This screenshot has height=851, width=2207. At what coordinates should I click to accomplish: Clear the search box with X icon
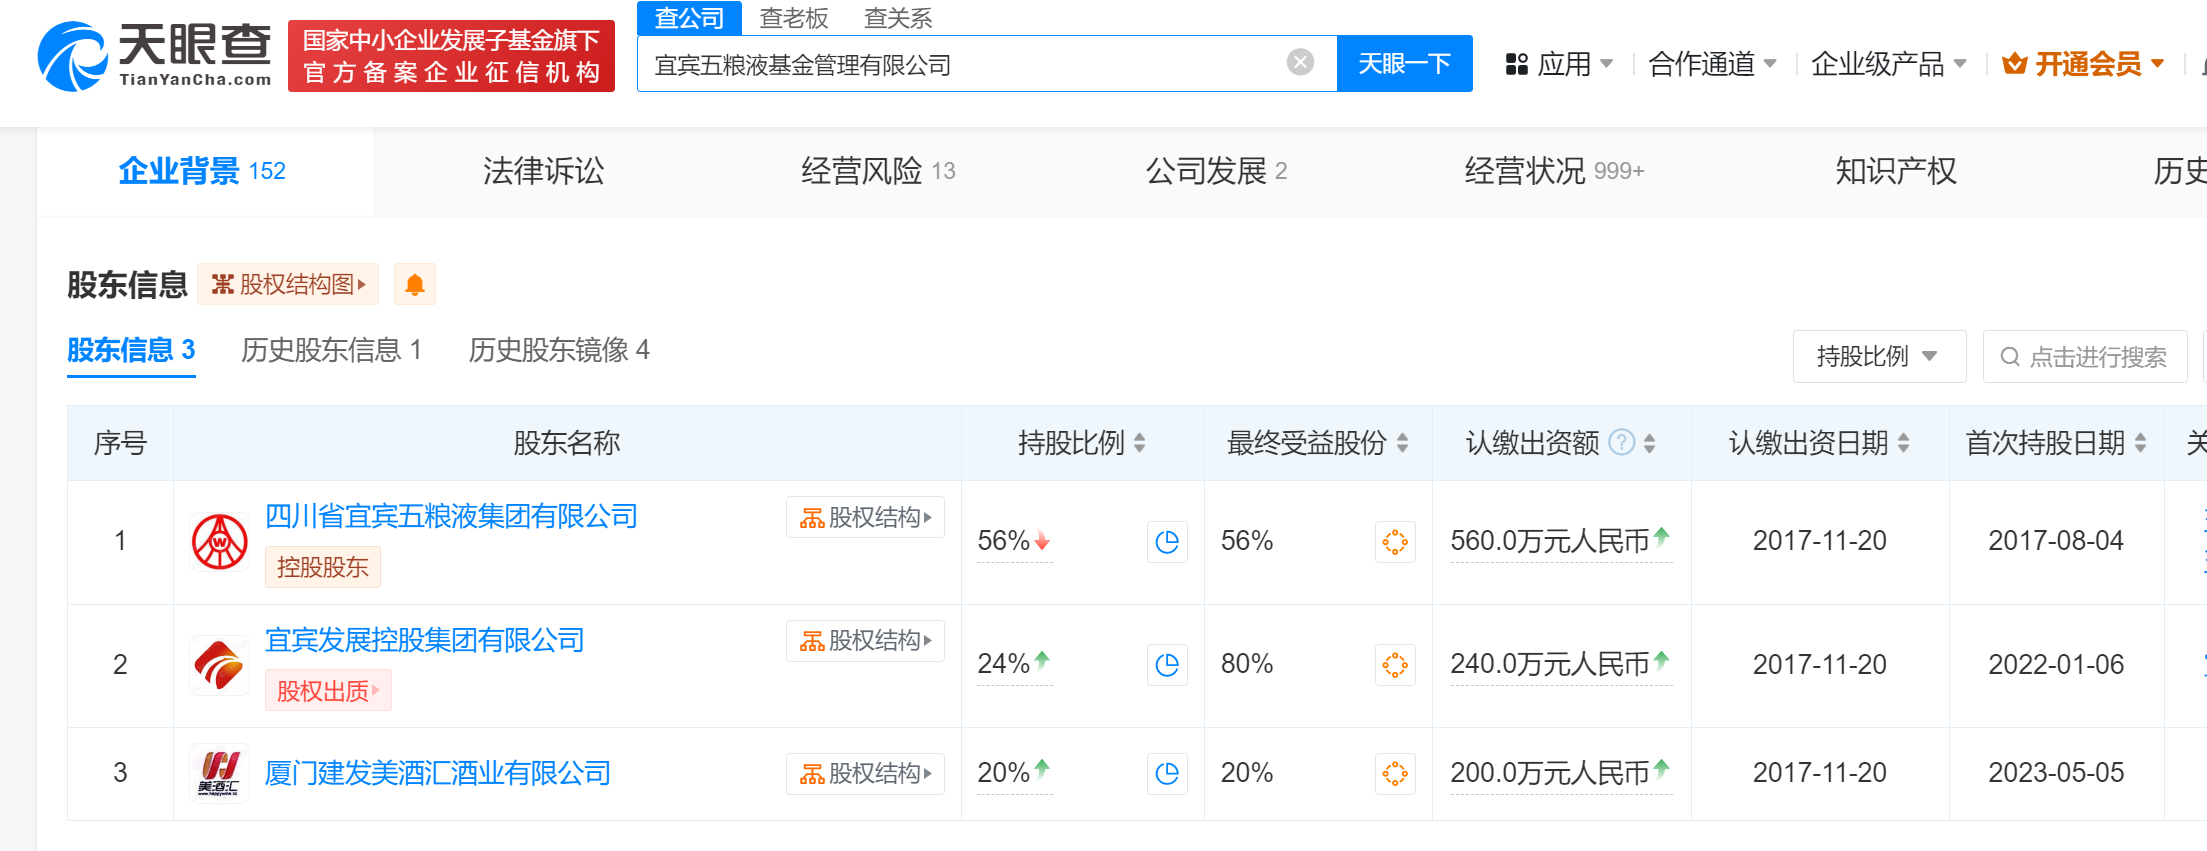pyautogui.click(x=1299, y=63)
